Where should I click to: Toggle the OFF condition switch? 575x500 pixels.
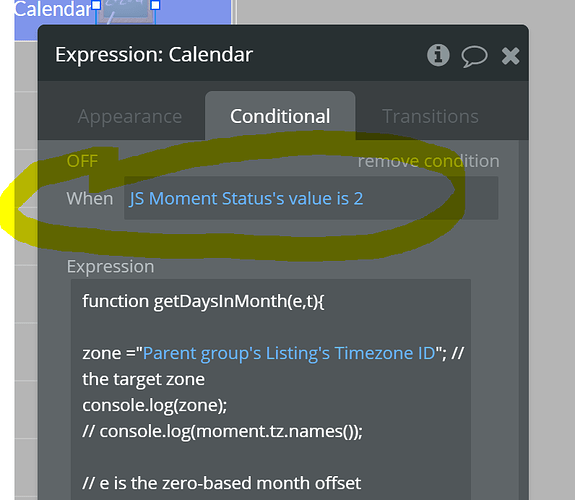pyautogui.click(x=83, y=161)
